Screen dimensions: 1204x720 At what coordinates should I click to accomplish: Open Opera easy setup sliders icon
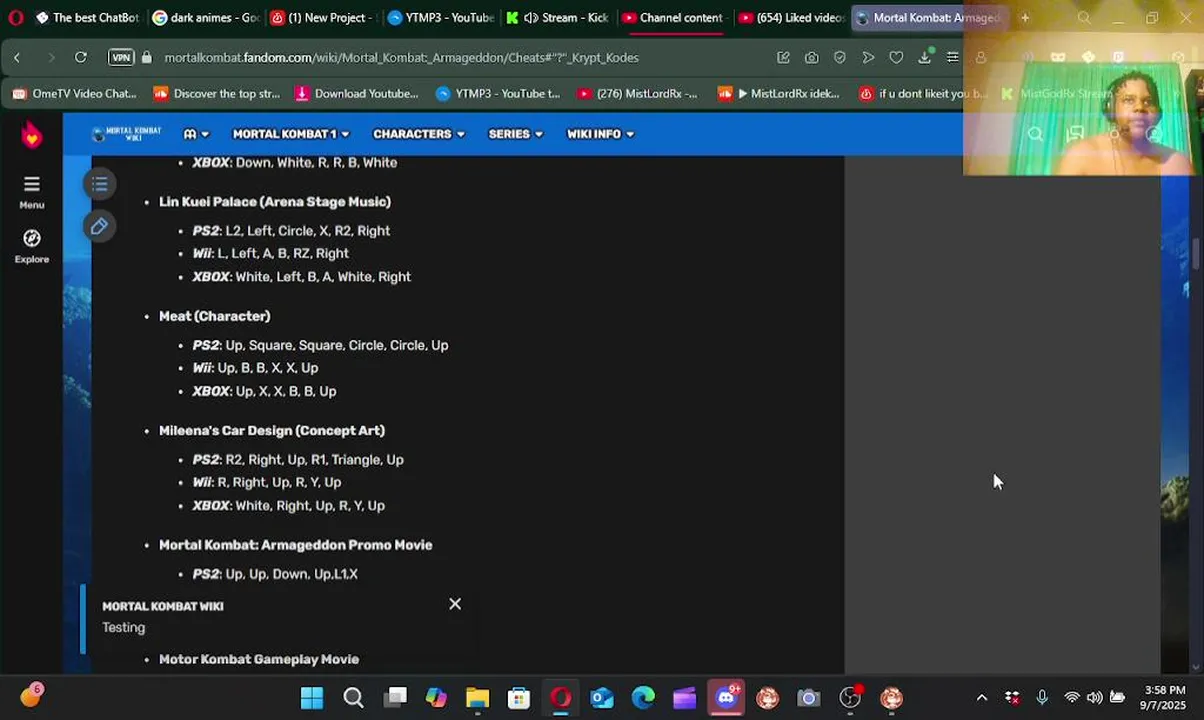(x=953, y=58)
